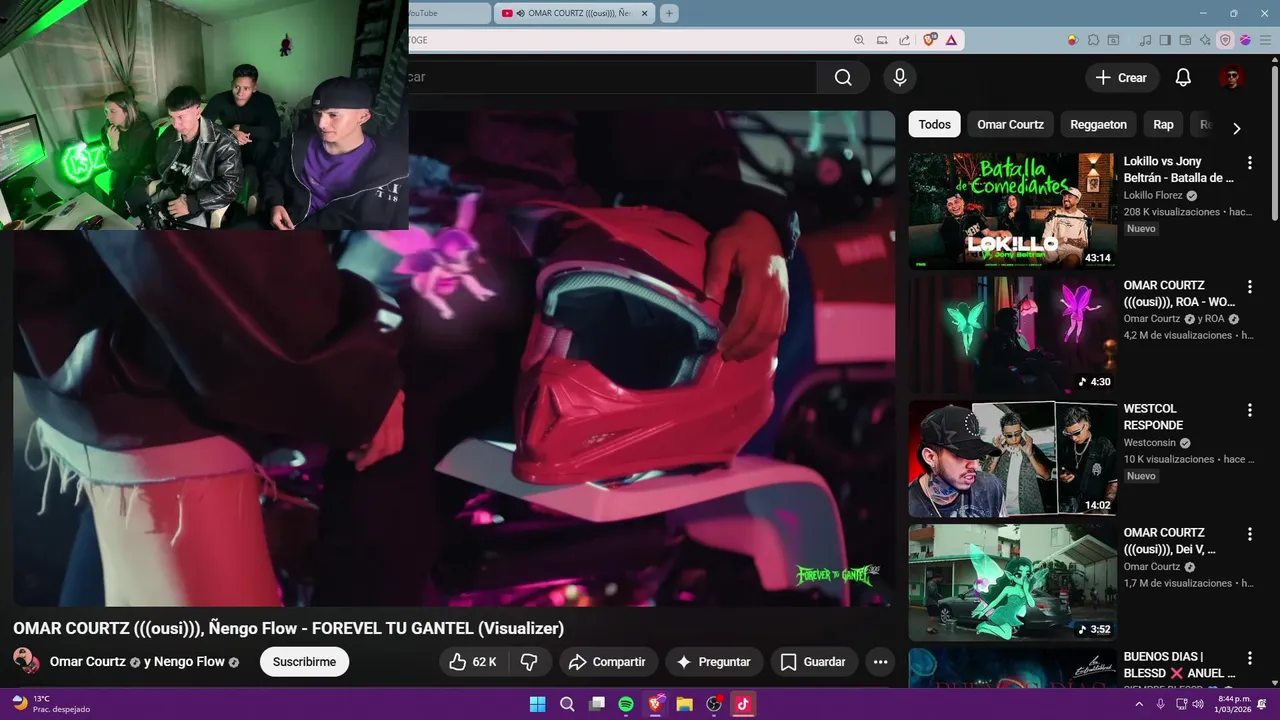1280x720 pixels.
Task: Click the share page icon in address bar
Action: [x=904, y=40]
